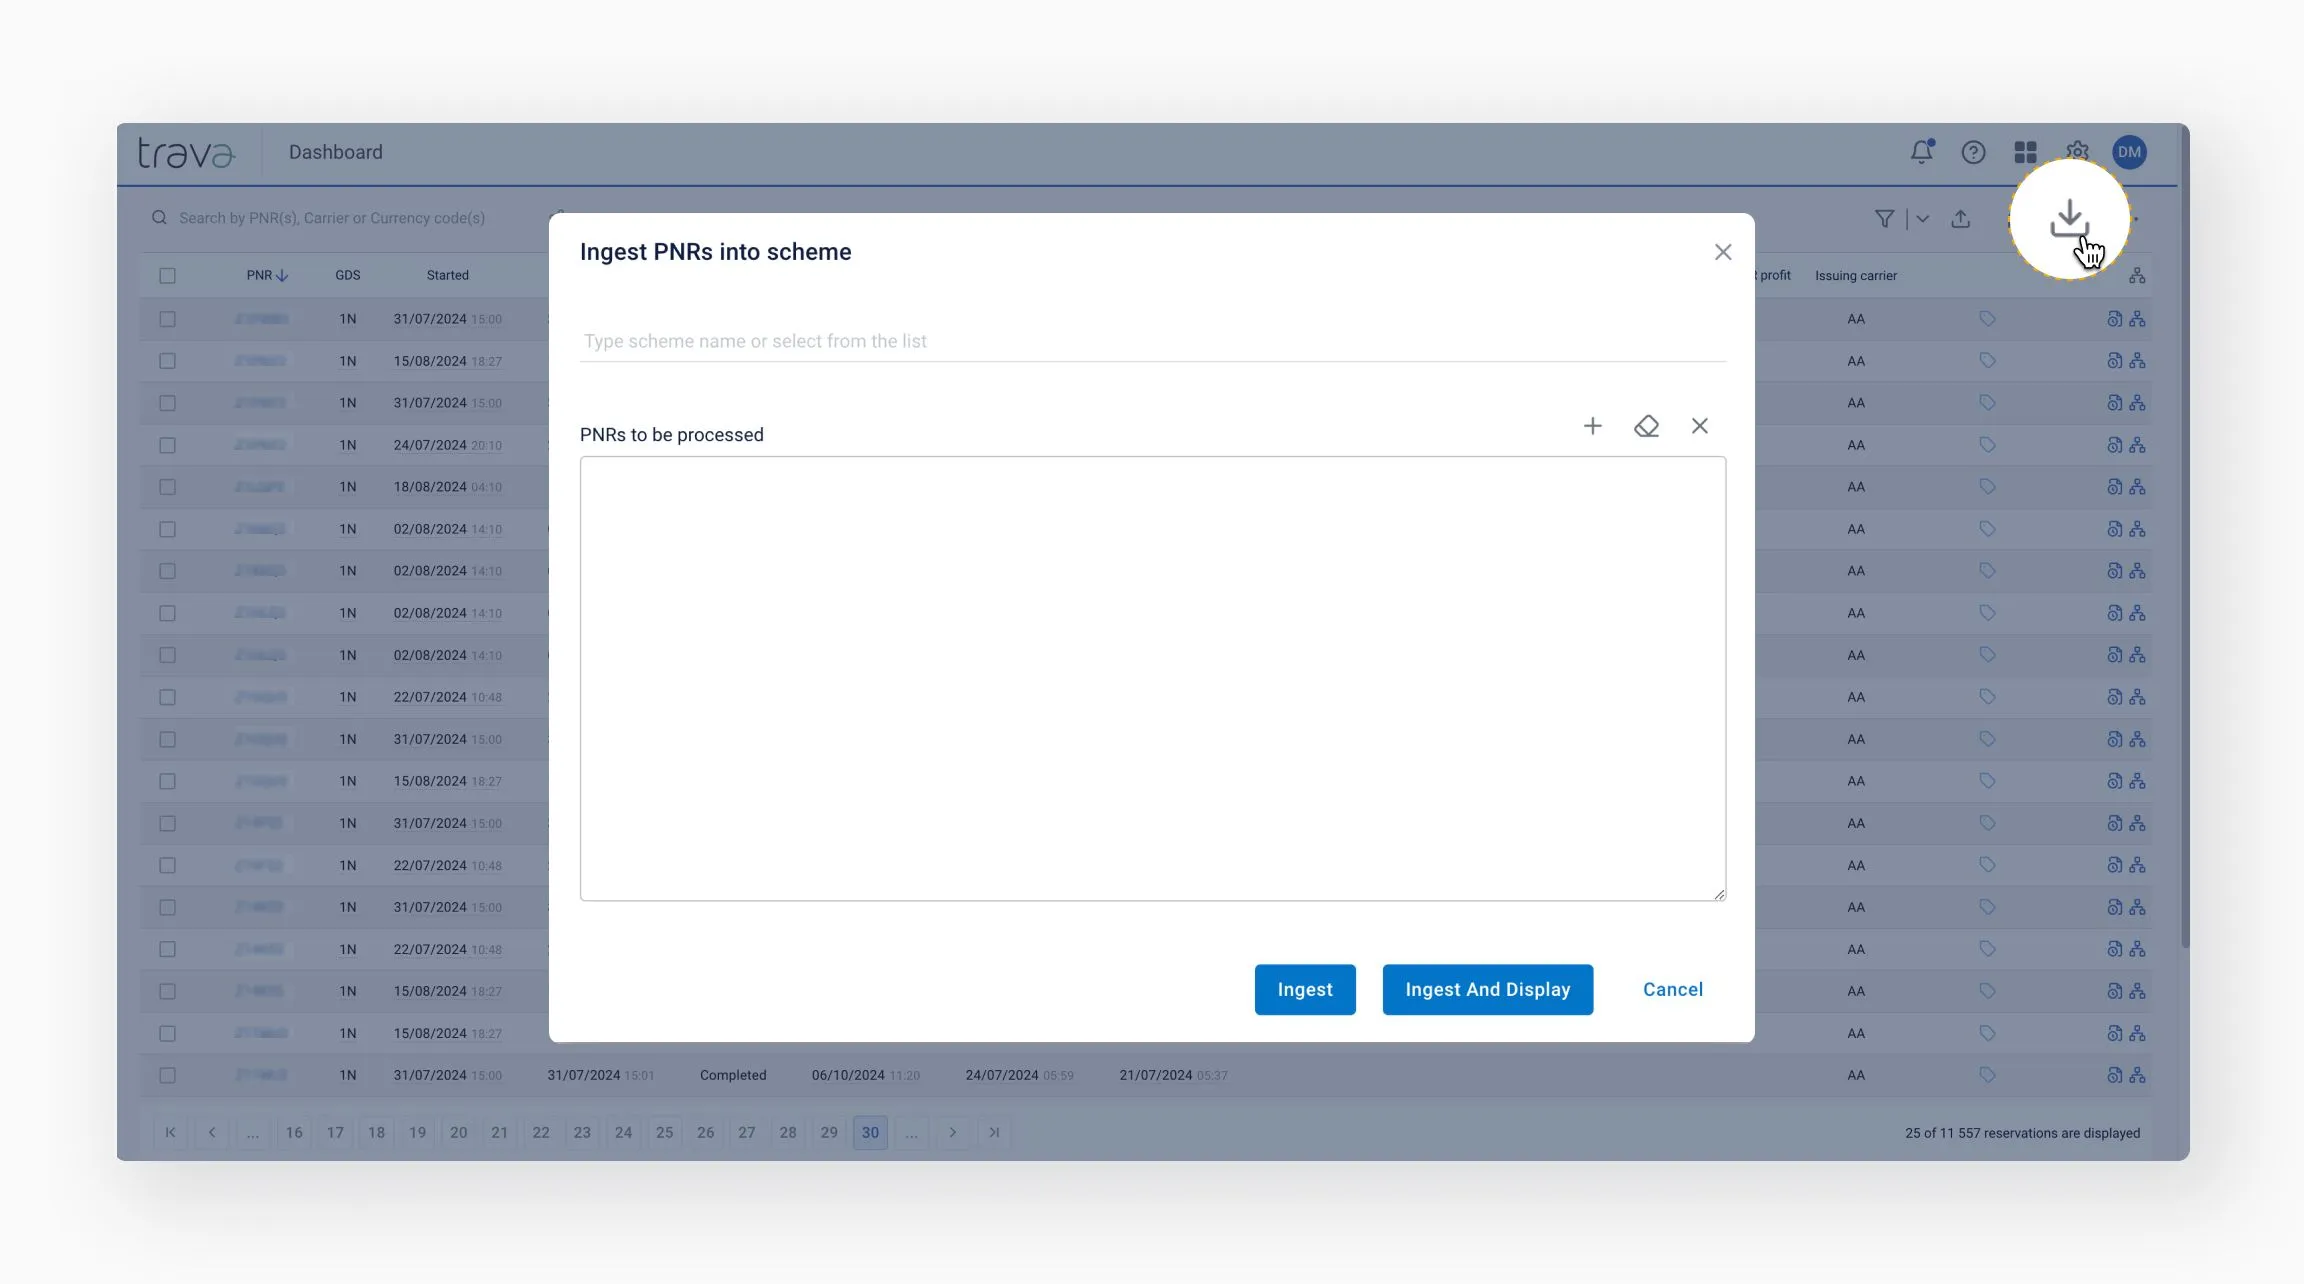
Task: Click the X icon above PNRs textbox
Action: 1699,426
